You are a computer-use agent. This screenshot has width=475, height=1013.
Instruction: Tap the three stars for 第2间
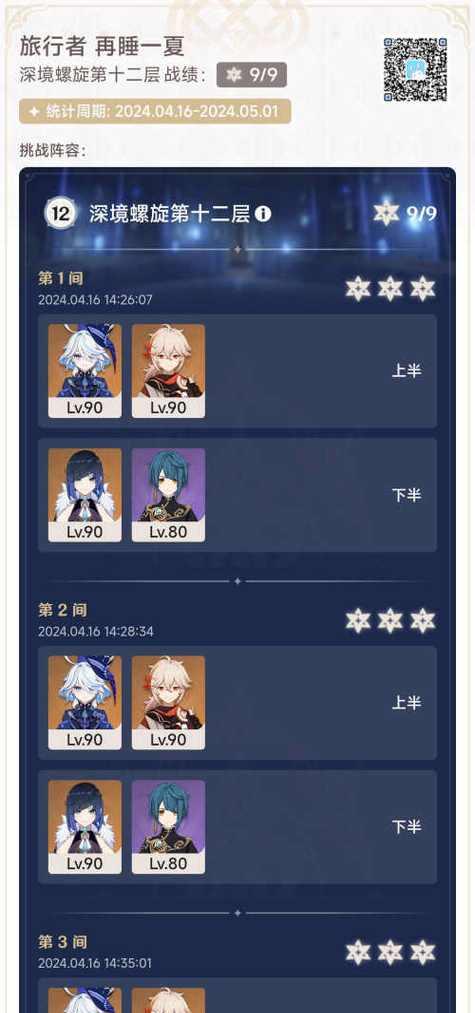[390, 620]
